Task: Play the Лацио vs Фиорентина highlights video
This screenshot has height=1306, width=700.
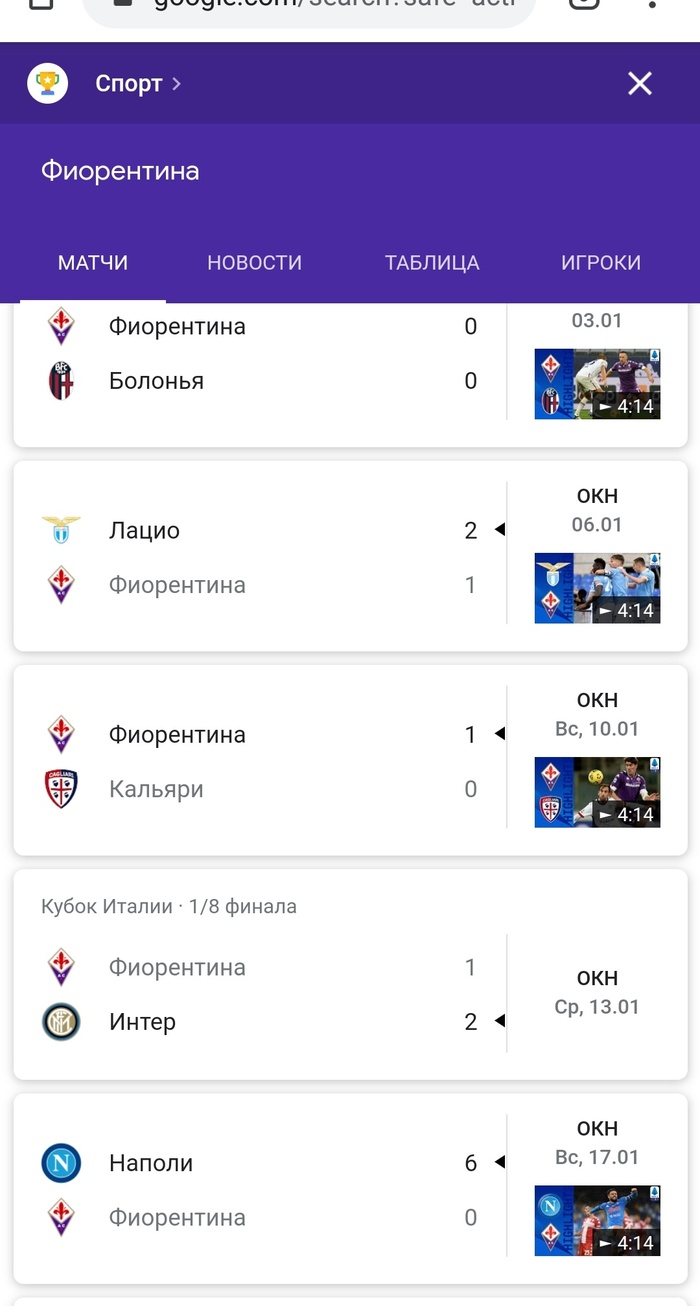Action: point(597,588)
